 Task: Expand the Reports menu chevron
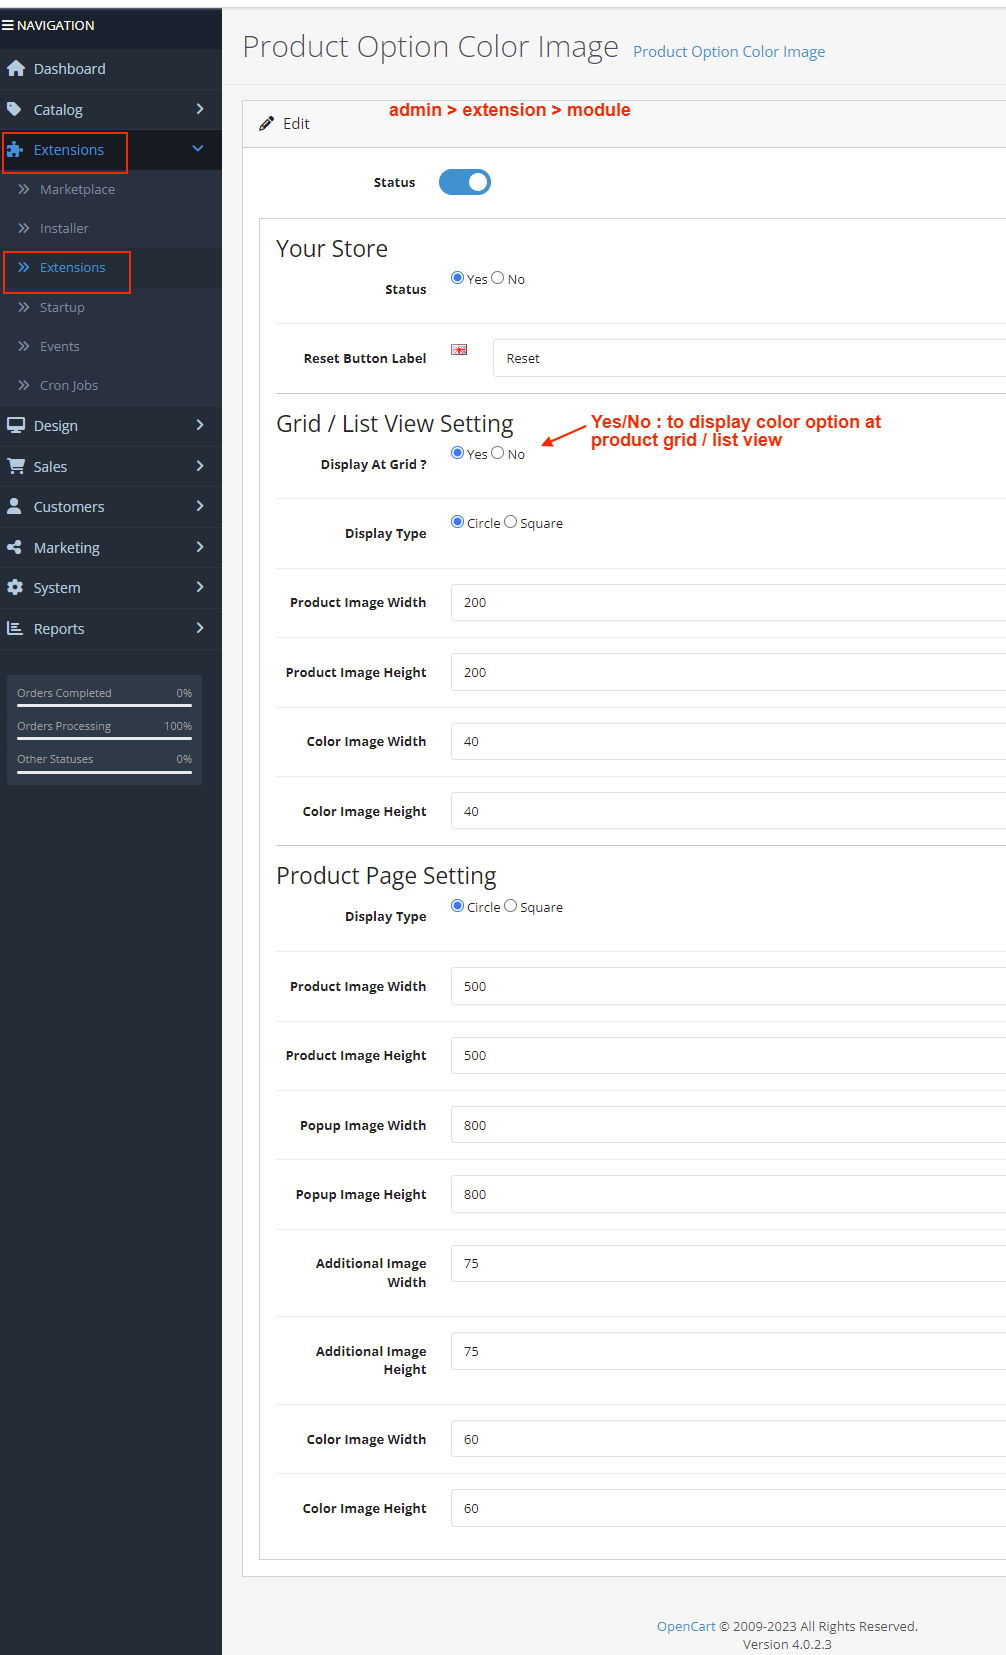click(x=200, y=628)
